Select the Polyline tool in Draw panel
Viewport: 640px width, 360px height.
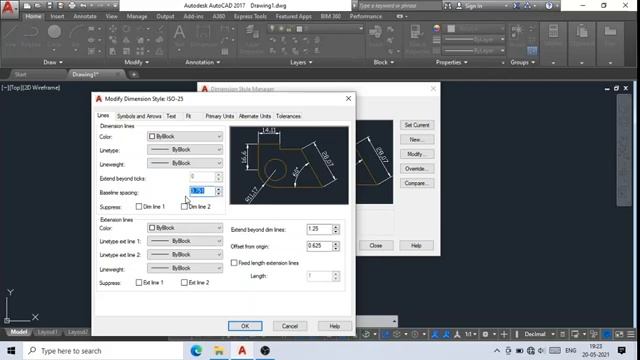click(x=31, y=36)
